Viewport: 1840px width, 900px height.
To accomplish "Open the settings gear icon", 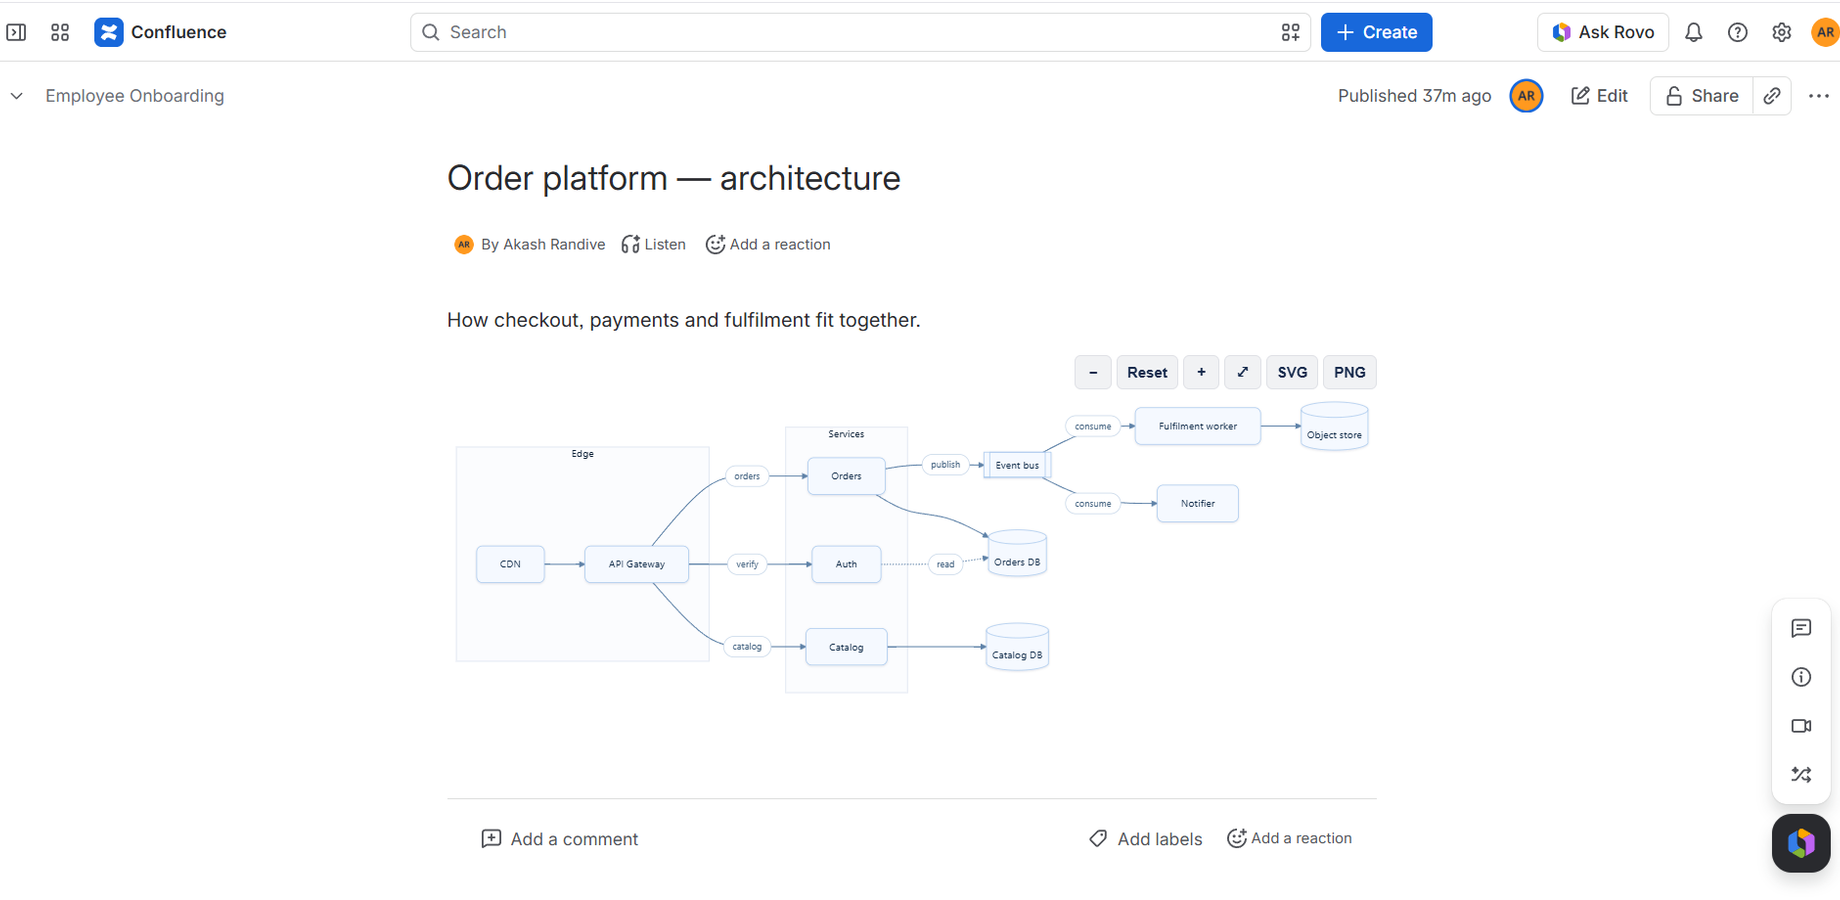I will point(1782,32).
